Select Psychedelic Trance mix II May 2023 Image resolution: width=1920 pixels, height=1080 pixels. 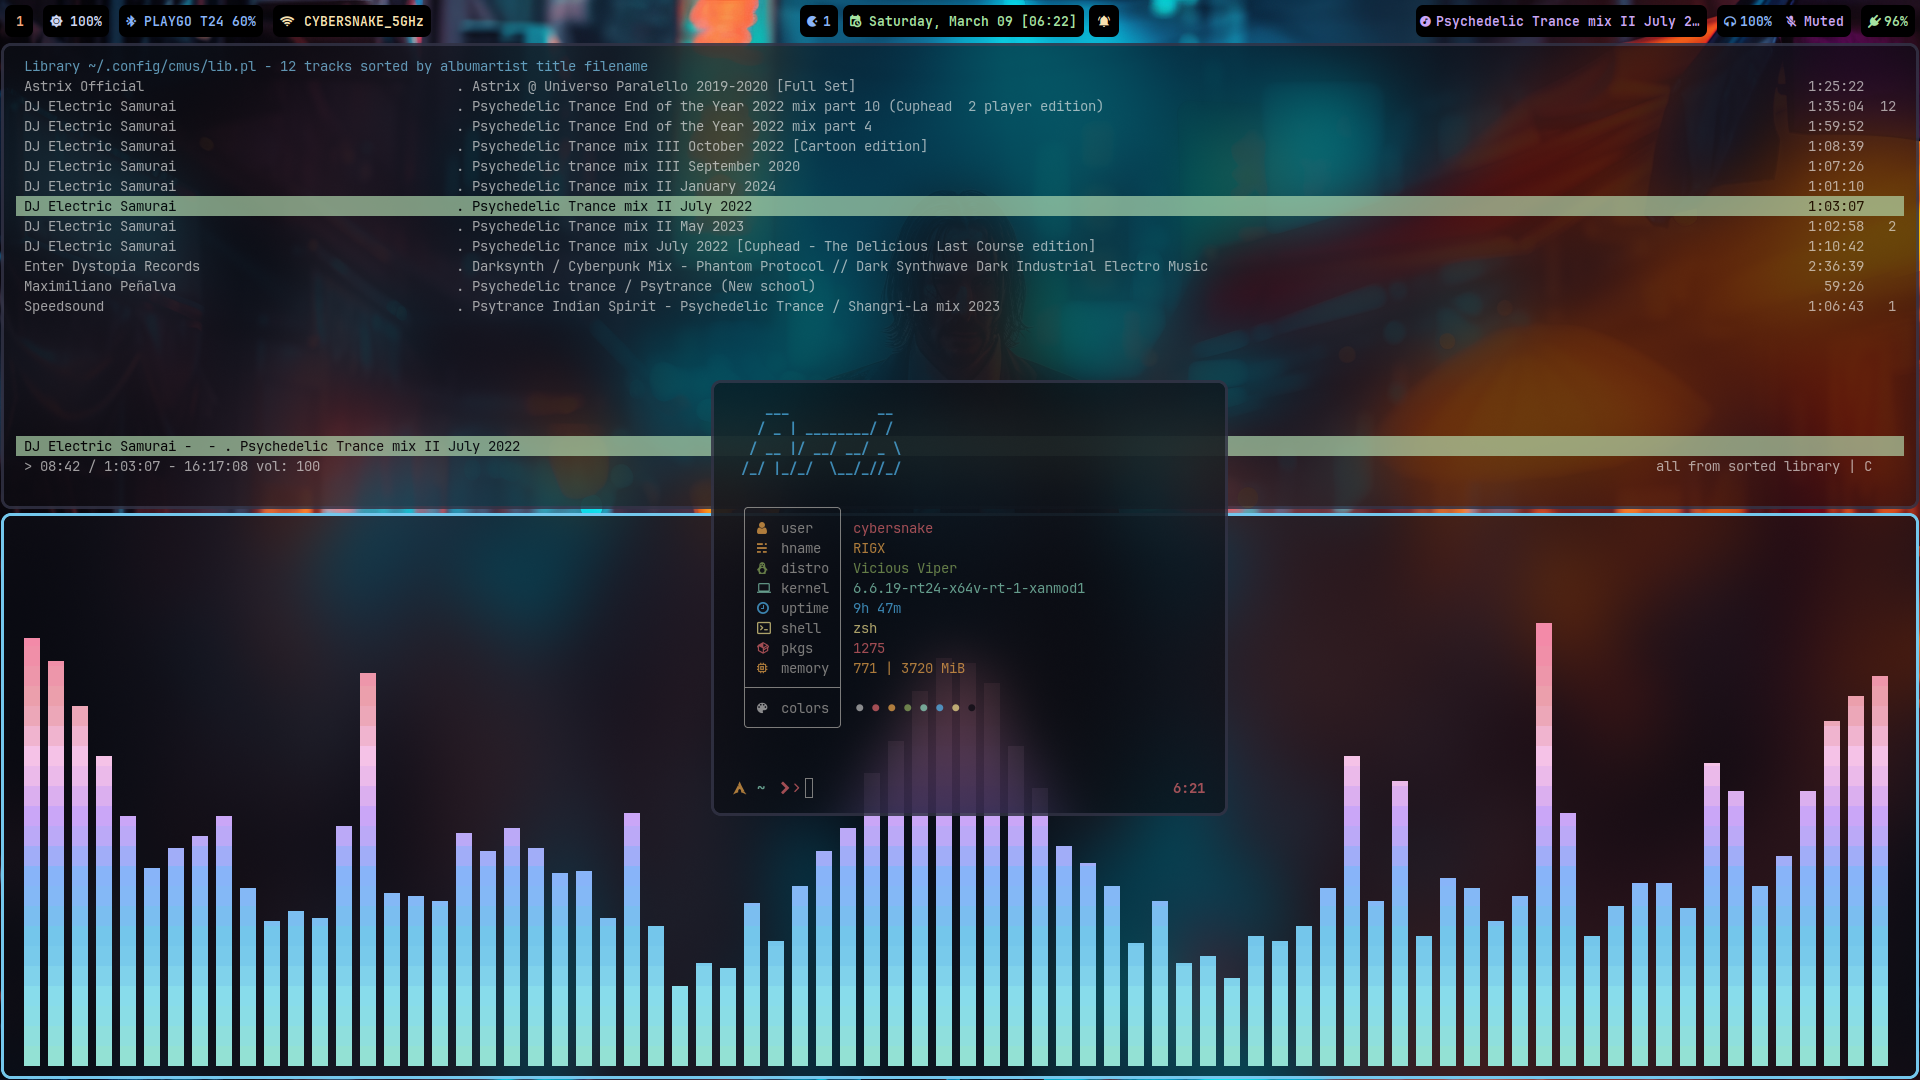(607, 226)
